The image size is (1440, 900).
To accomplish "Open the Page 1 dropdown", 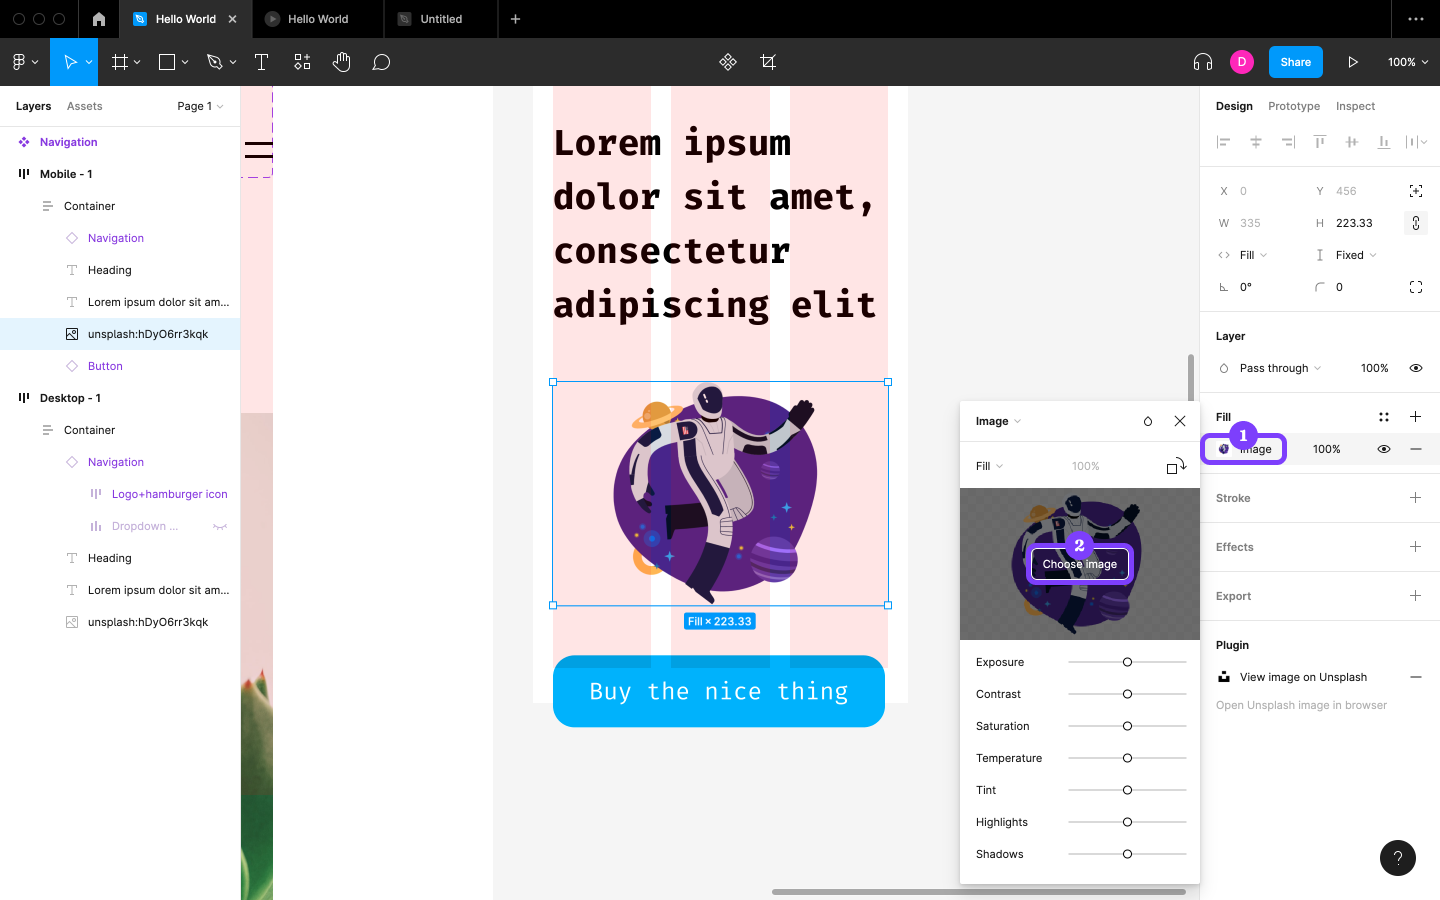I will click(x=200, y=106).
